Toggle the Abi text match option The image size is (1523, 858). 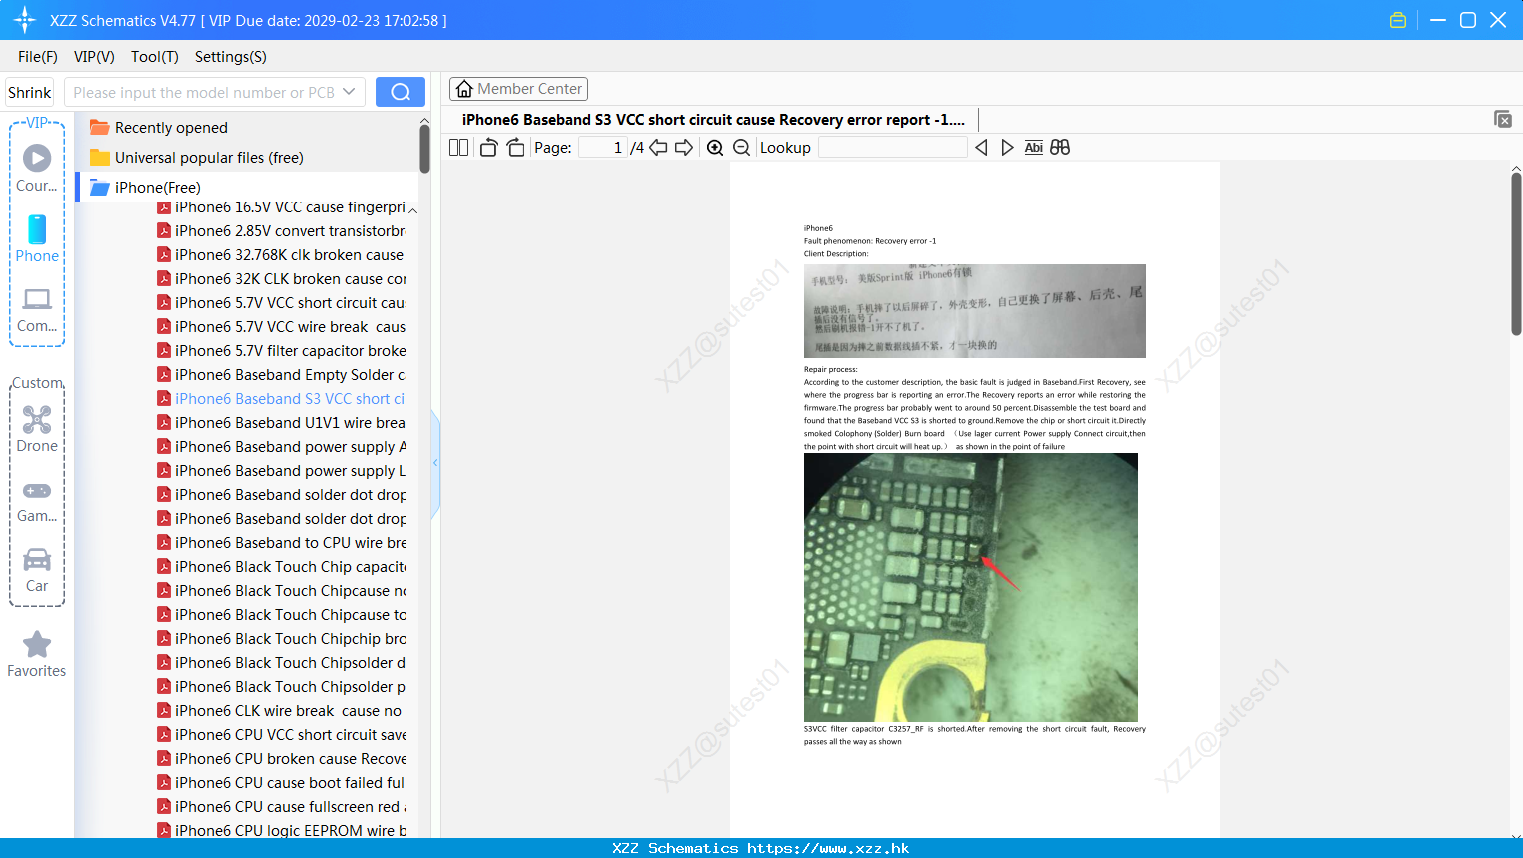click(1034, 148)
